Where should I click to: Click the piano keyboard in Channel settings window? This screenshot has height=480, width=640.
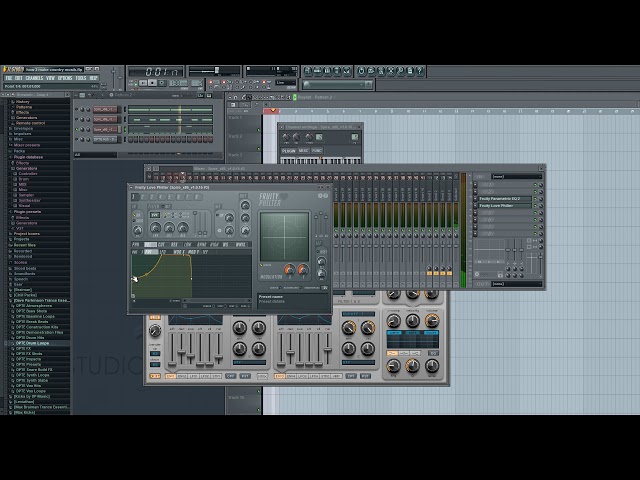(320, 161)
